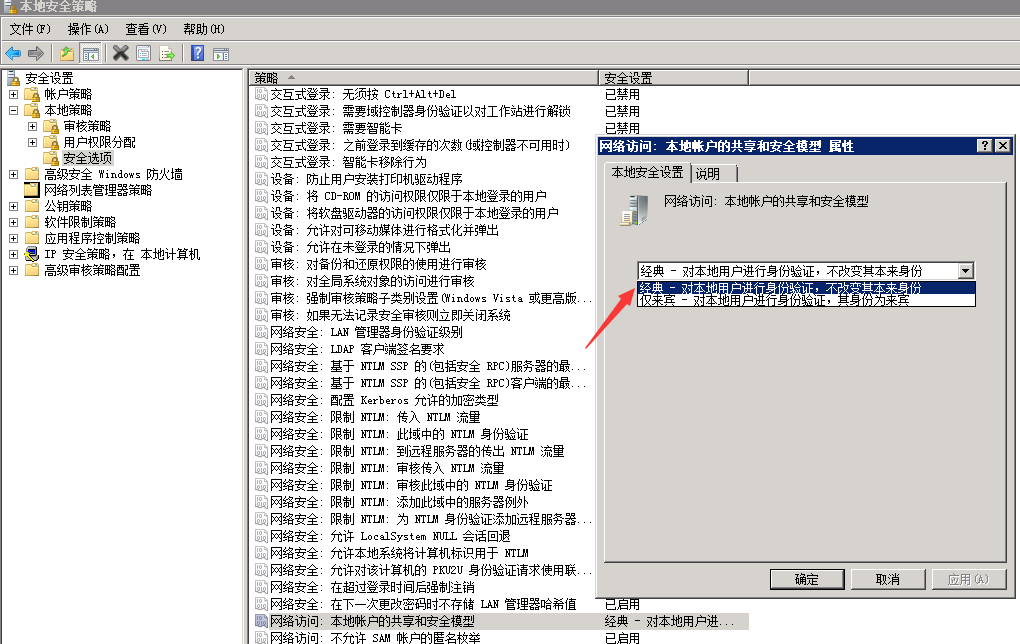Click the dialog's ? help button in title bar
1020x644 pixels.
(x=985, y=146)
